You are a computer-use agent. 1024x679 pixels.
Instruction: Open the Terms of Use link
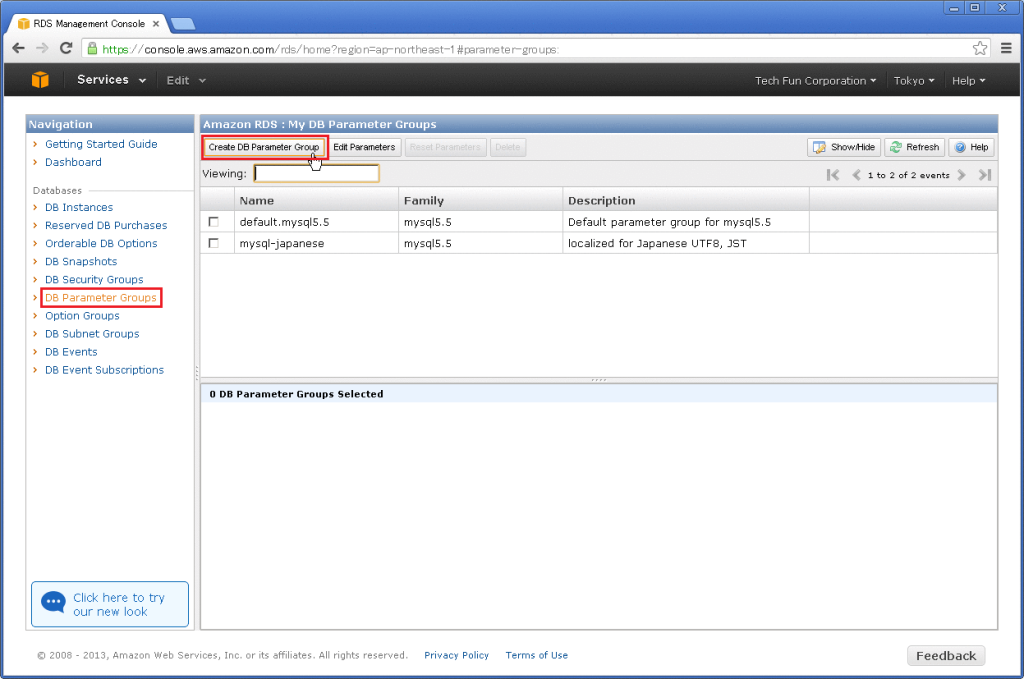tap(537, 655)
